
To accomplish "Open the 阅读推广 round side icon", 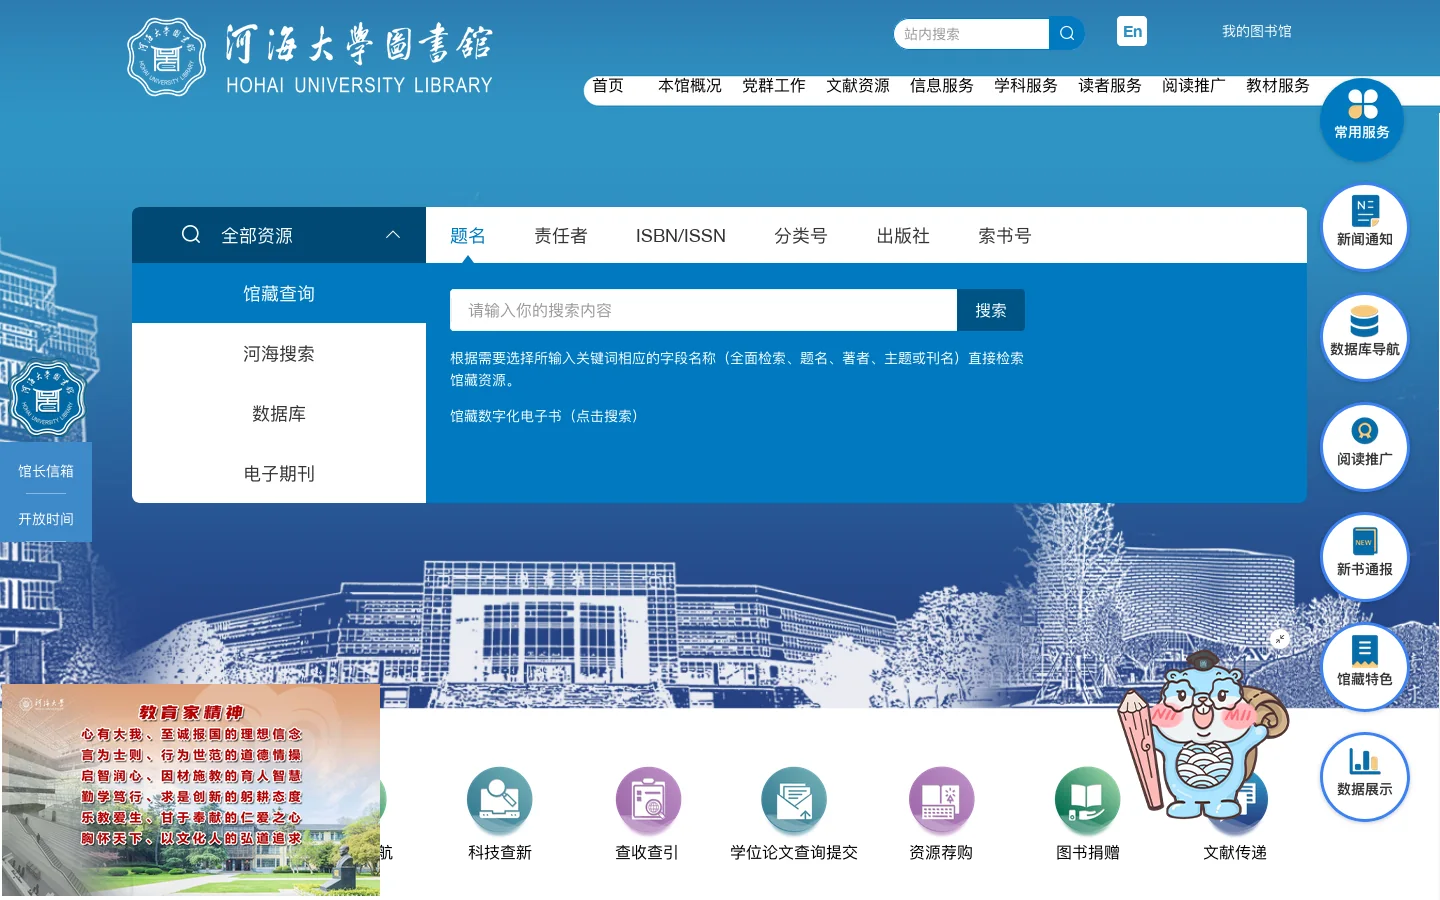I will 1365,447.
